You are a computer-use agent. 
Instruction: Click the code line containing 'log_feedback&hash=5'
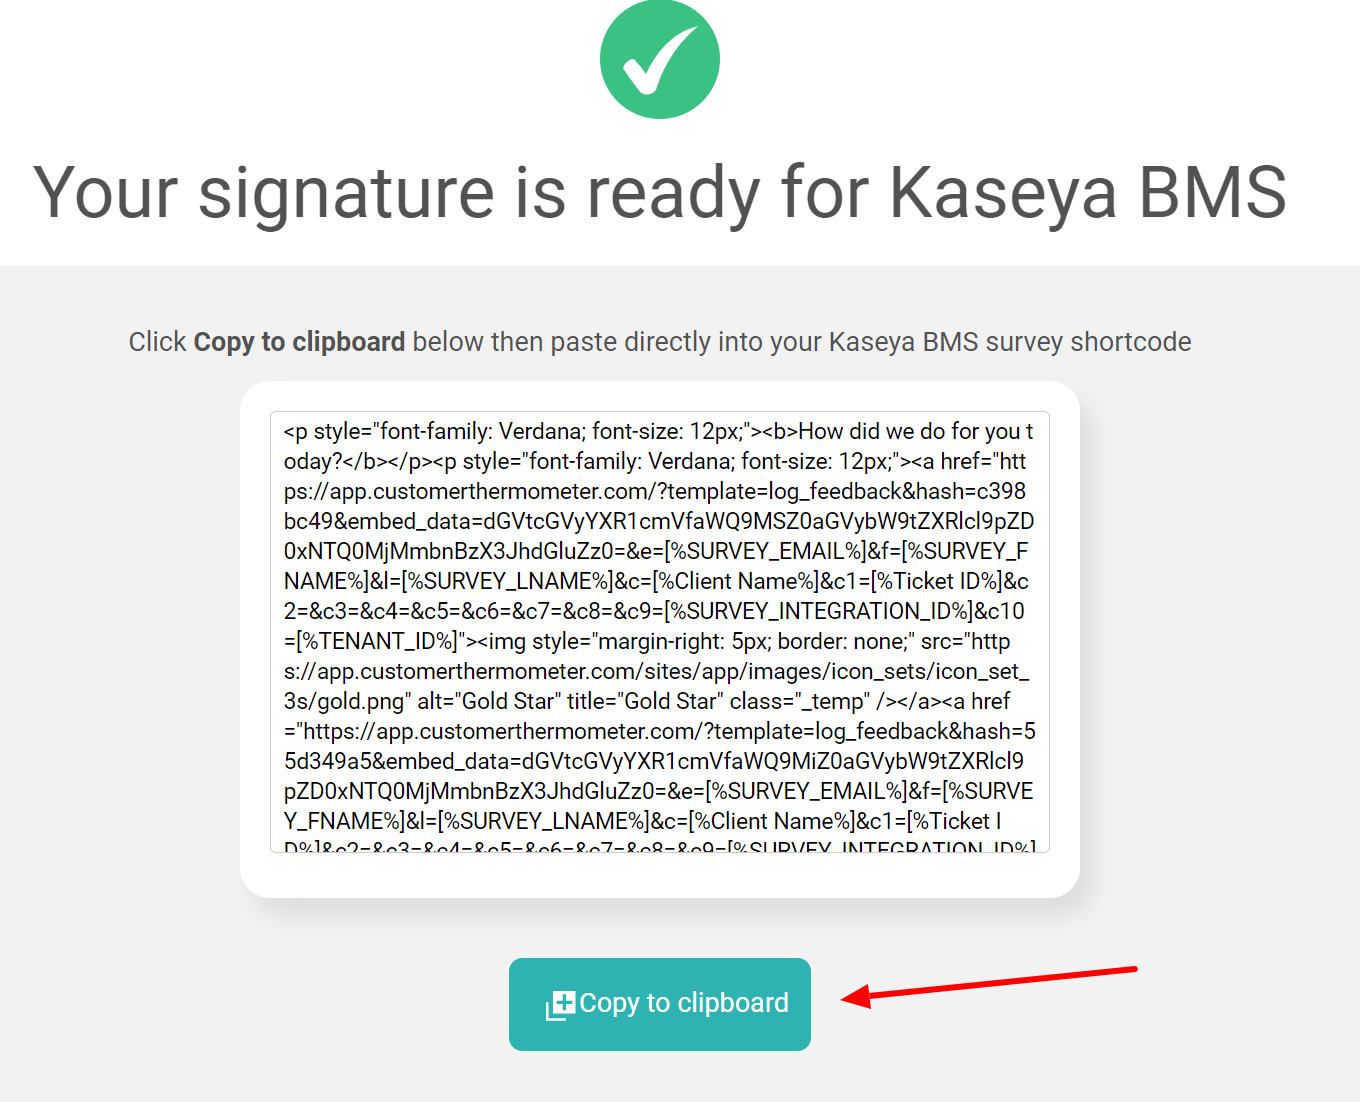tap(660, 731)
